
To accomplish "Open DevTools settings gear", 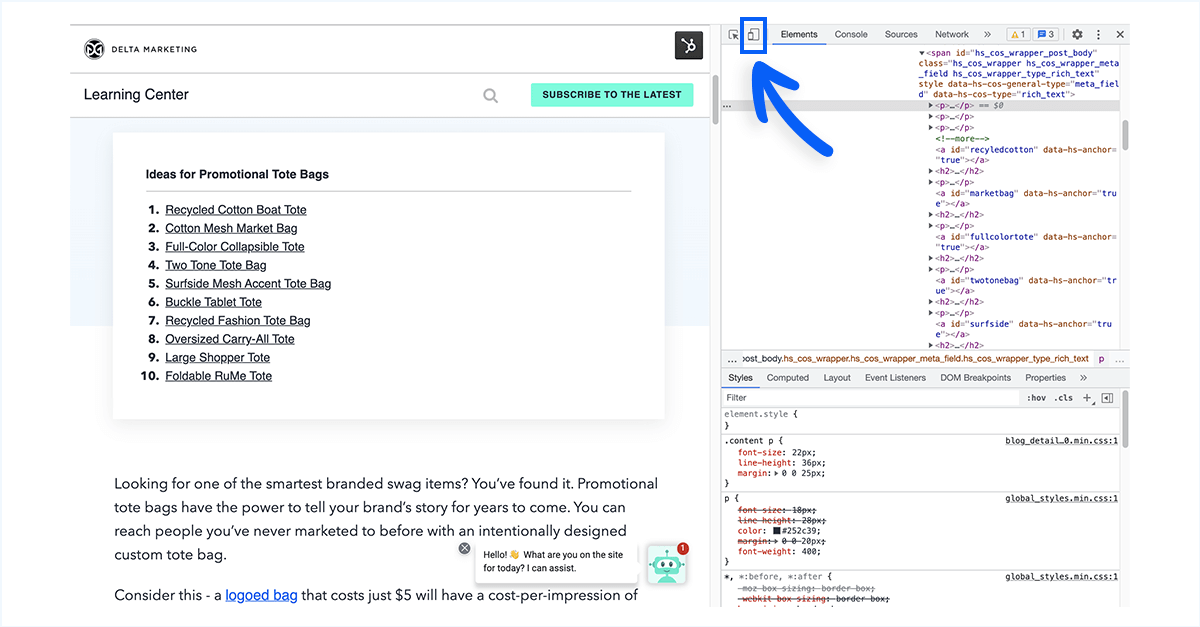I will tap(1077, 34).
